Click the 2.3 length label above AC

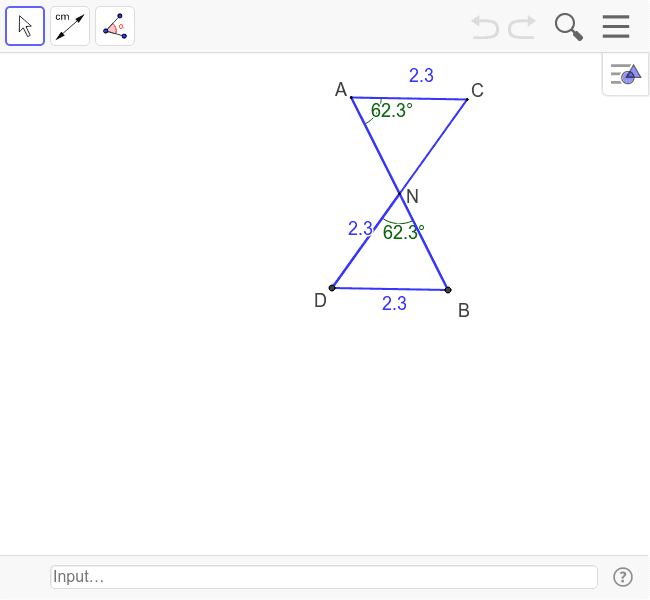click(421, 75)
